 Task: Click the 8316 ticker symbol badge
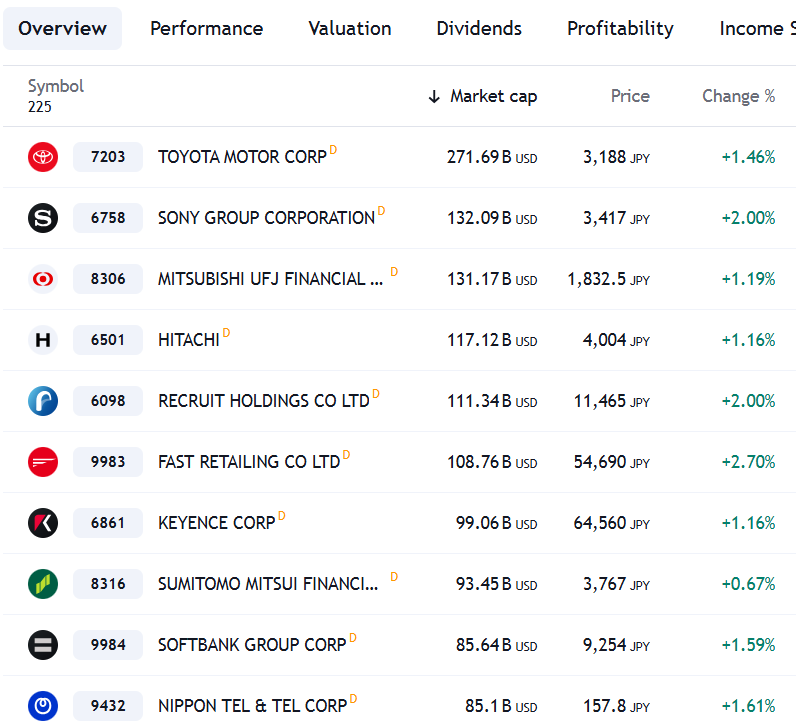pyautogui.click(x=108, y=584)
